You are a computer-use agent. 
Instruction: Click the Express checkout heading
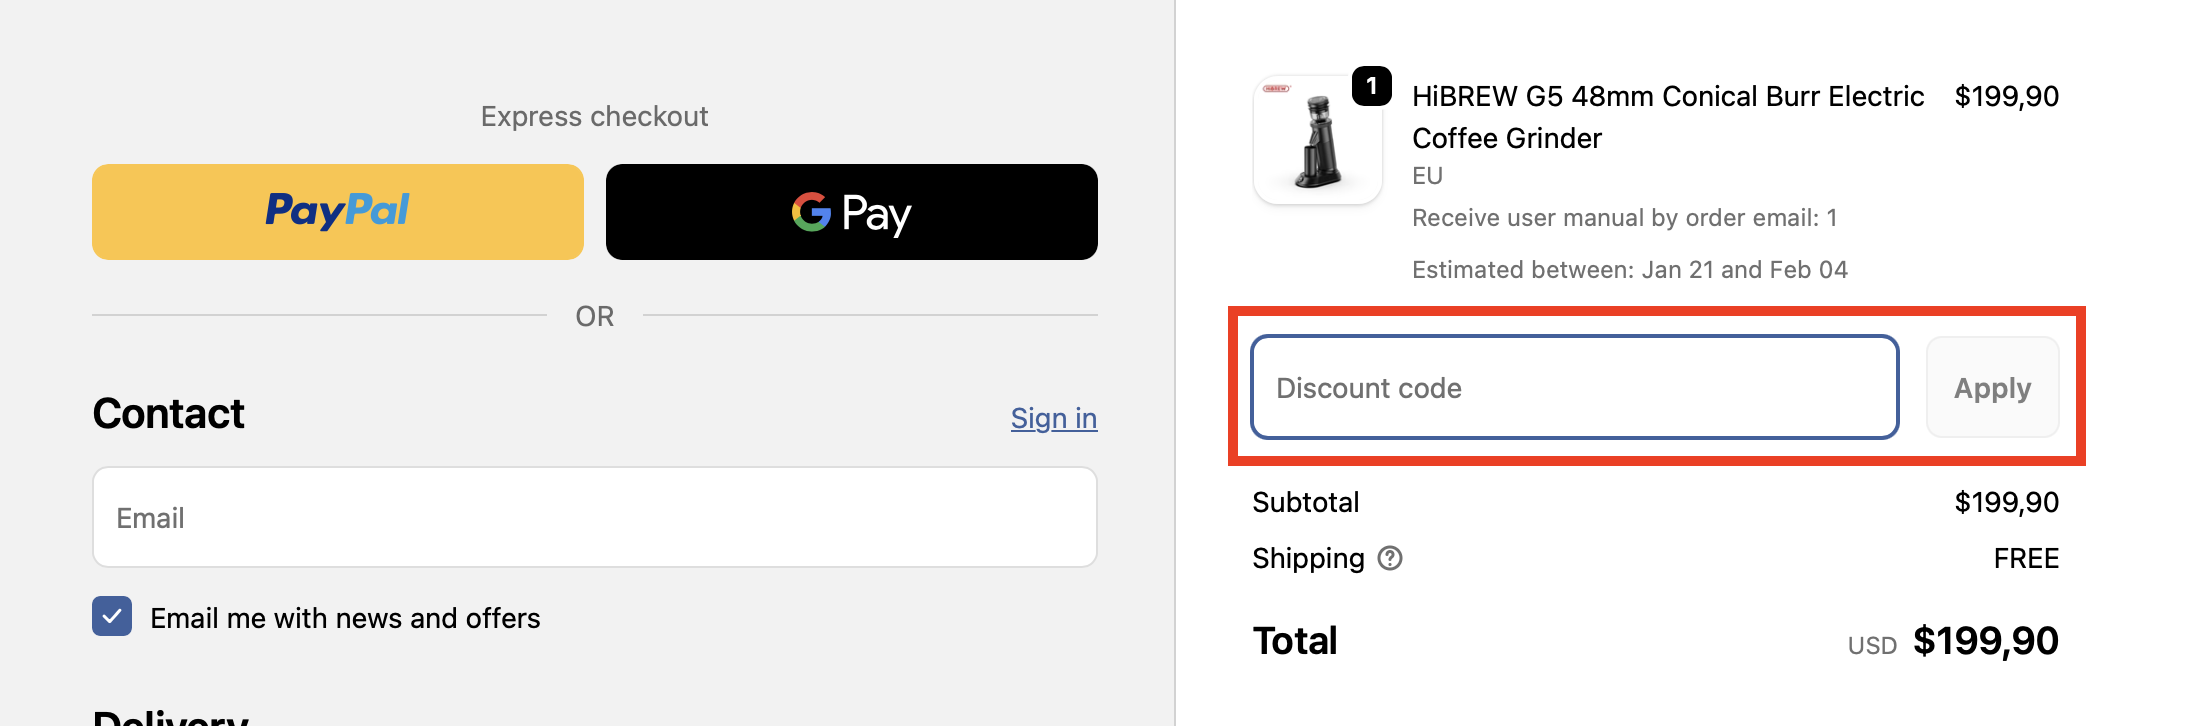pos(594,116)
